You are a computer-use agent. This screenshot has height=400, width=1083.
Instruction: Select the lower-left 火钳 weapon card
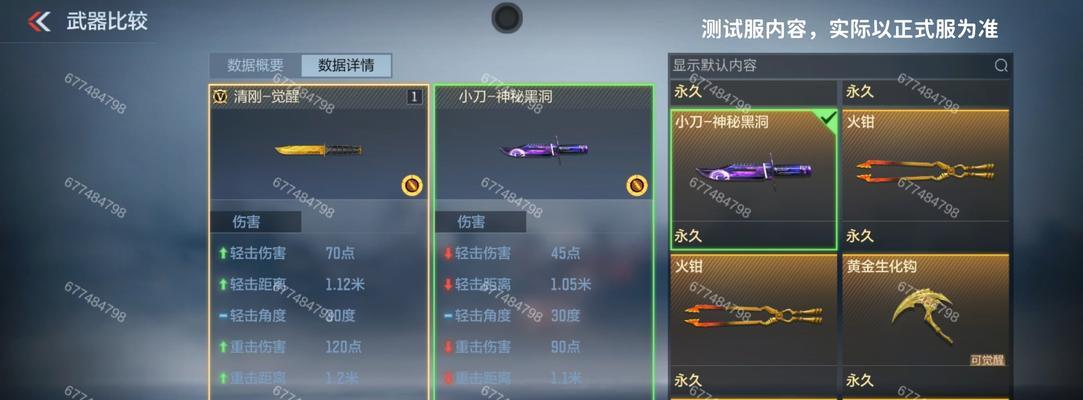coord(754,323)
